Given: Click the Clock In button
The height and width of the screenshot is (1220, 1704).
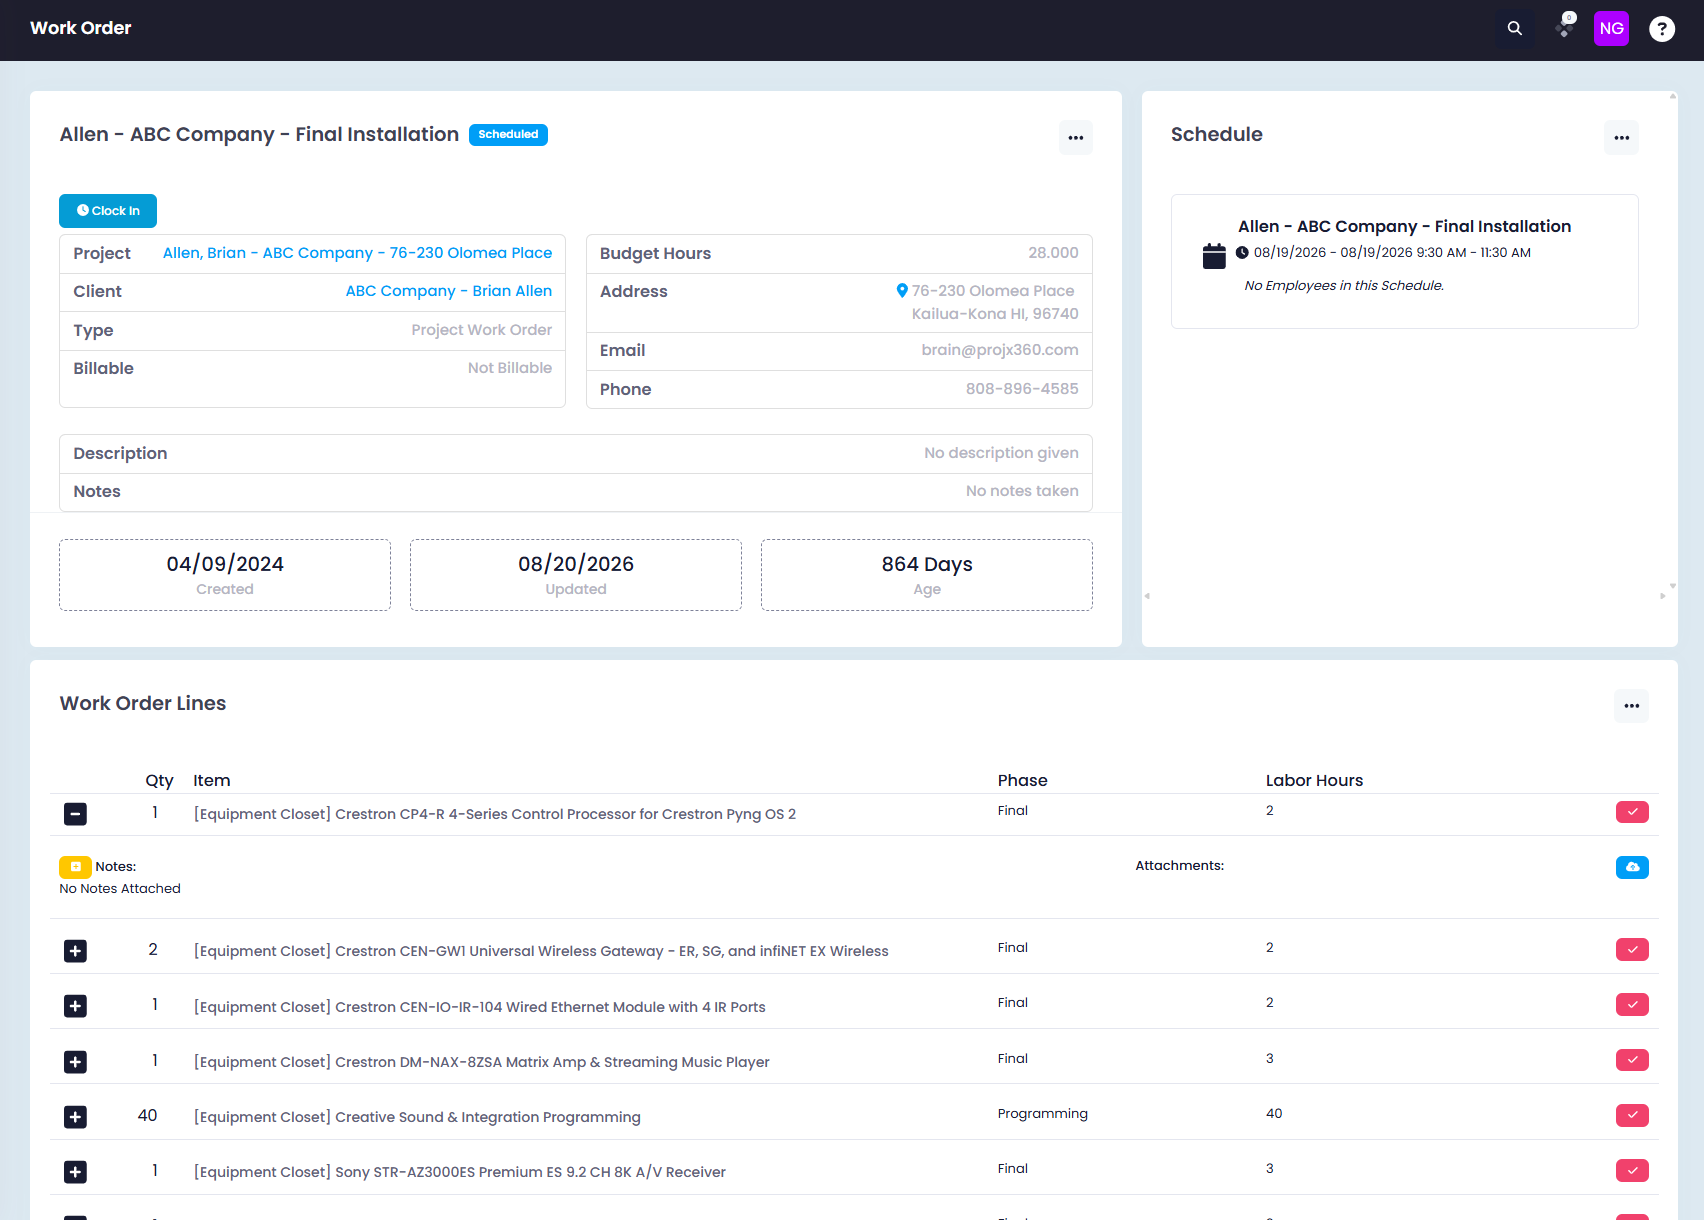Looking at the screenshot, I should (x=108, y=211).
